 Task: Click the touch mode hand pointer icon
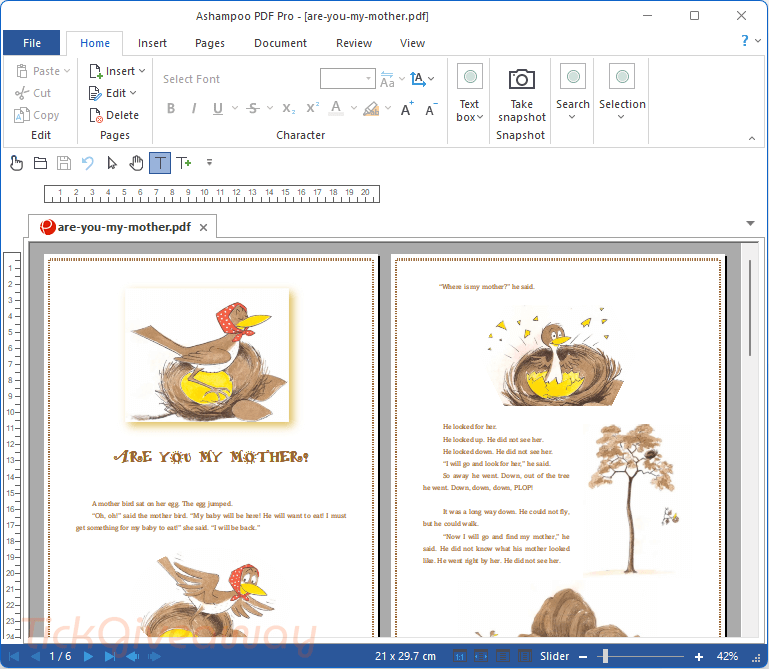point(16,163)
